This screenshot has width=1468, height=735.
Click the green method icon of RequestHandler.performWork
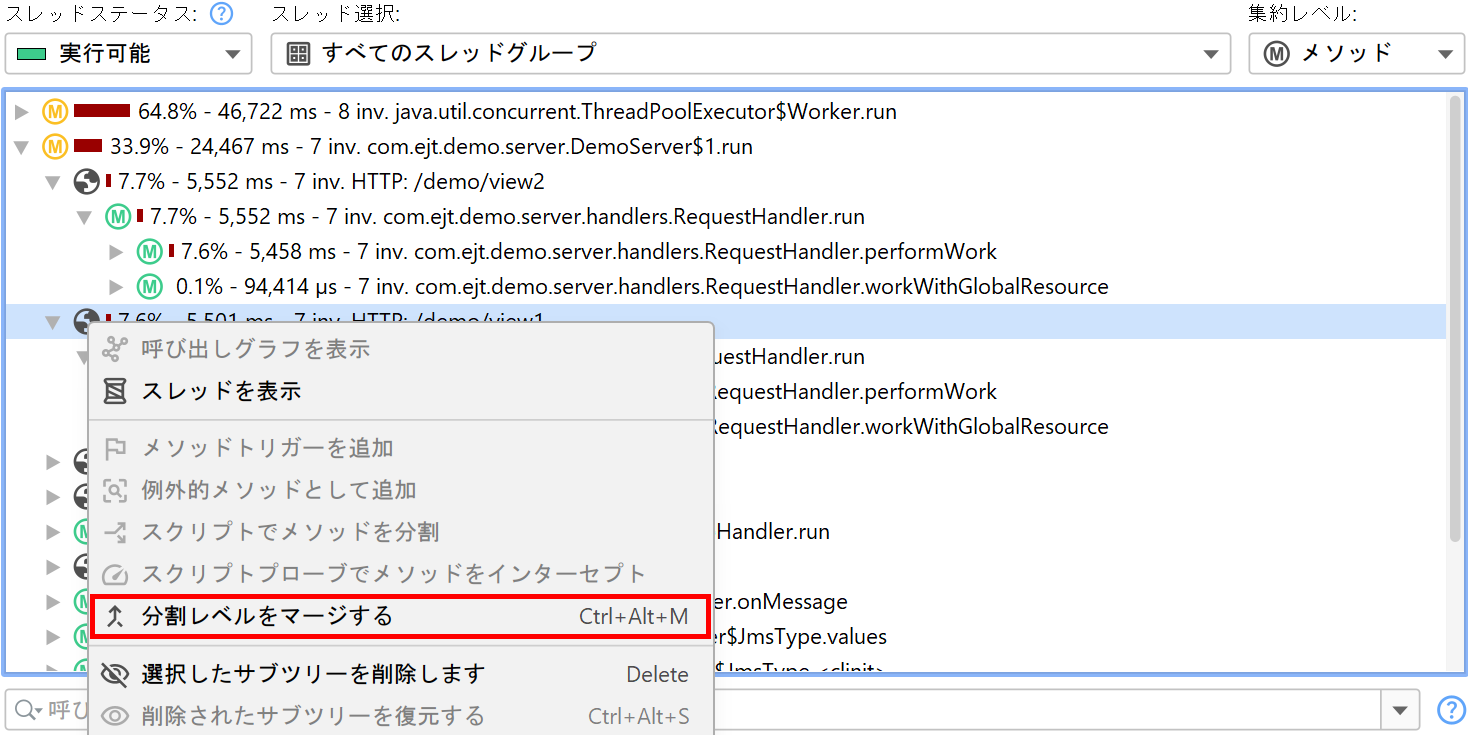[x=150, y=252]
